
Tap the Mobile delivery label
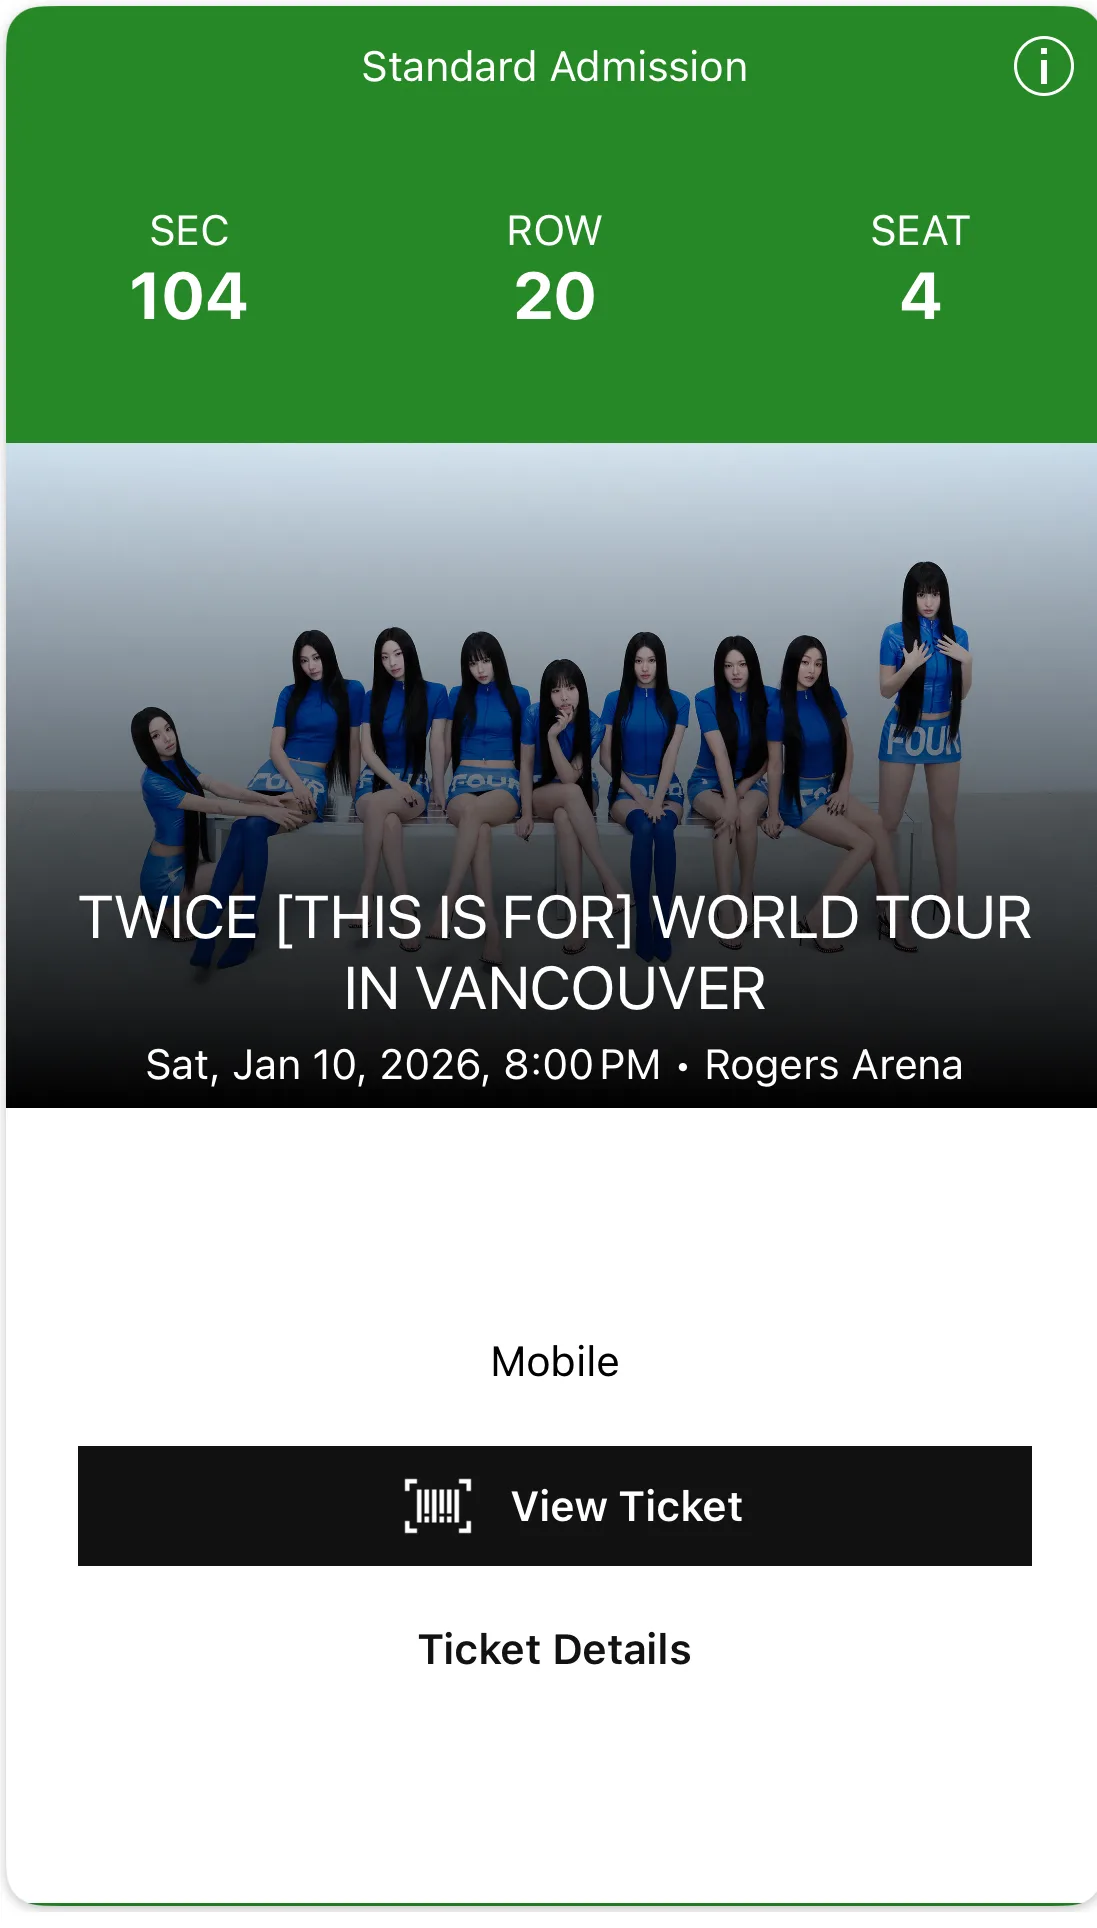tap(555, 1362)
